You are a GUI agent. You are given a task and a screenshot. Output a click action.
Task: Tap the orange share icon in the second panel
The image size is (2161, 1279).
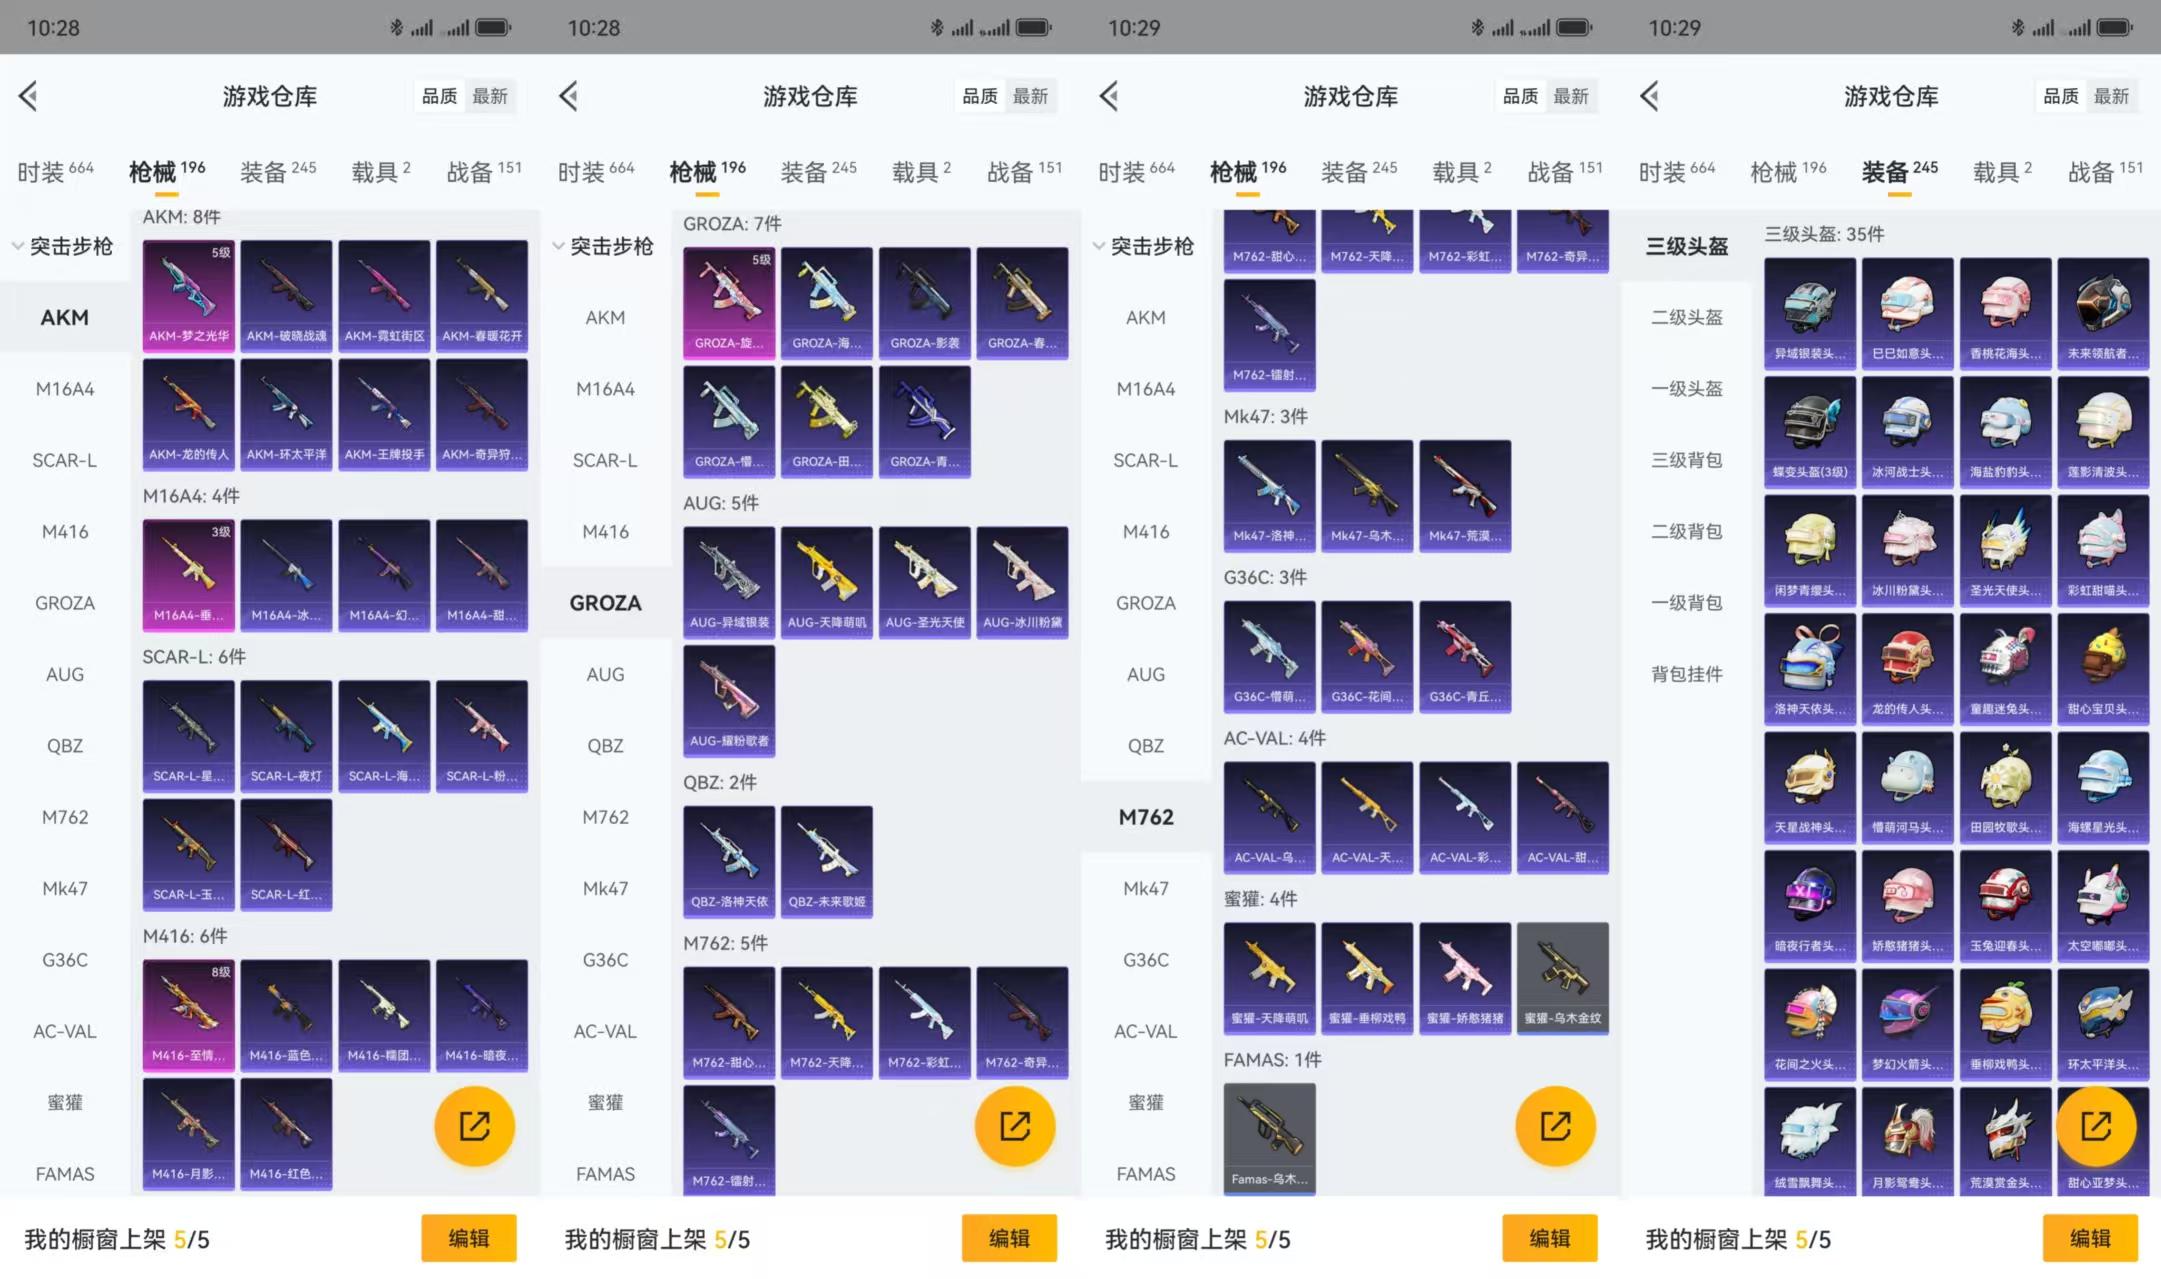pos(1014,1126)
